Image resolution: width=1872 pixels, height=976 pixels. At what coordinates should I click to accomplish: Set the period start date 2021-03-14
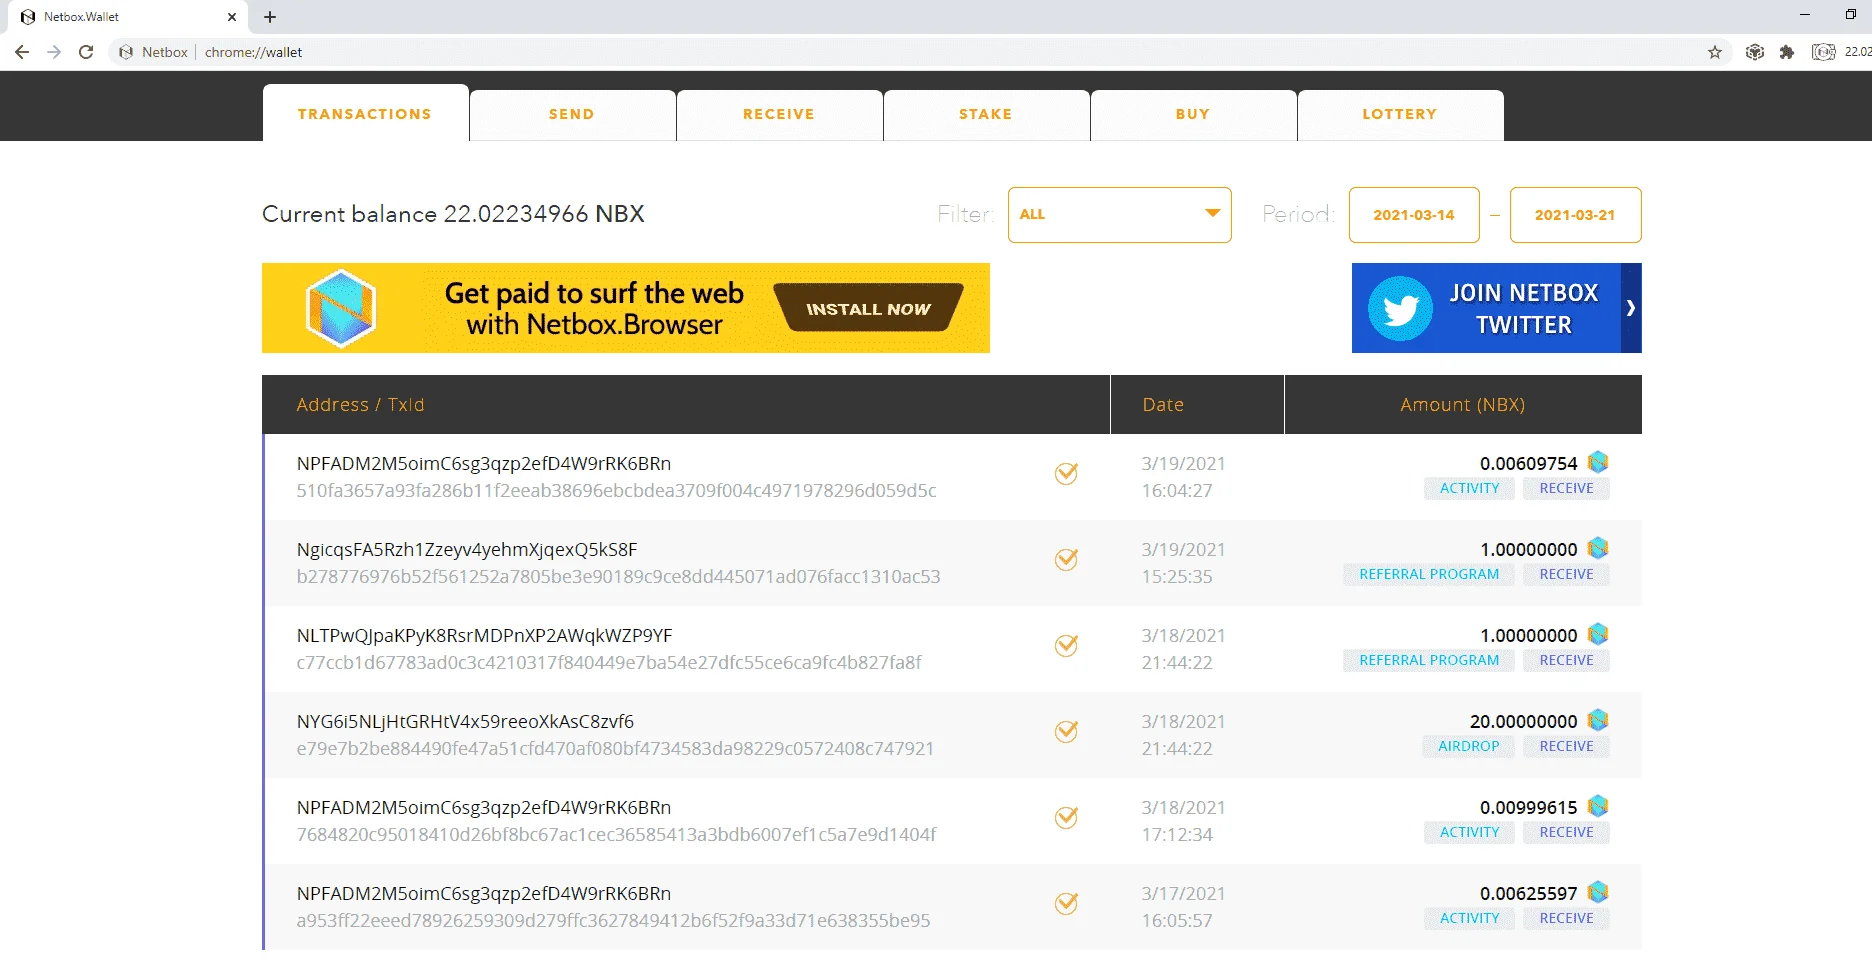[x=1414, y=214]
